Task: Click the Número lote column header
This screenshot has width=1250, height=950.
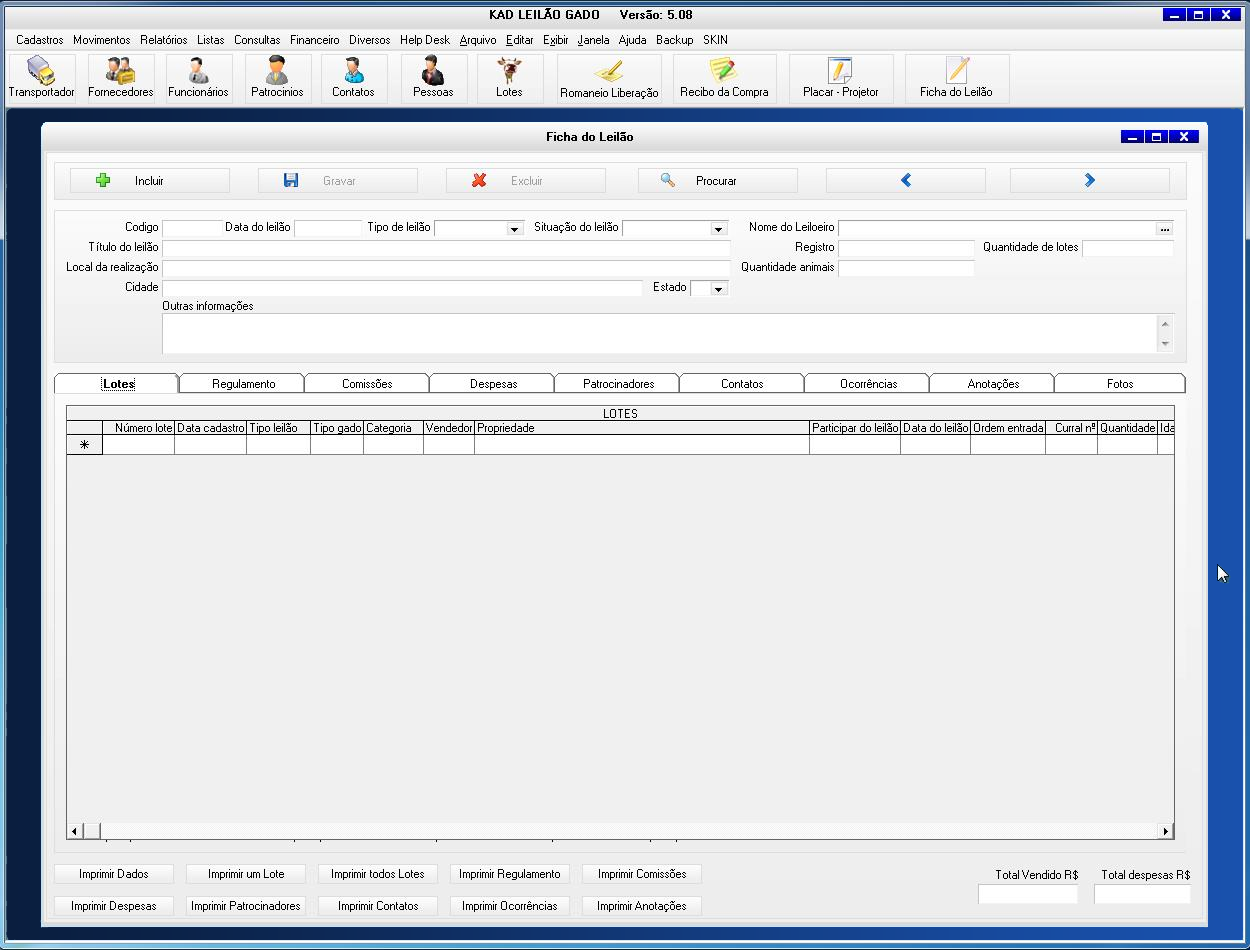Action: pos(138,428)
